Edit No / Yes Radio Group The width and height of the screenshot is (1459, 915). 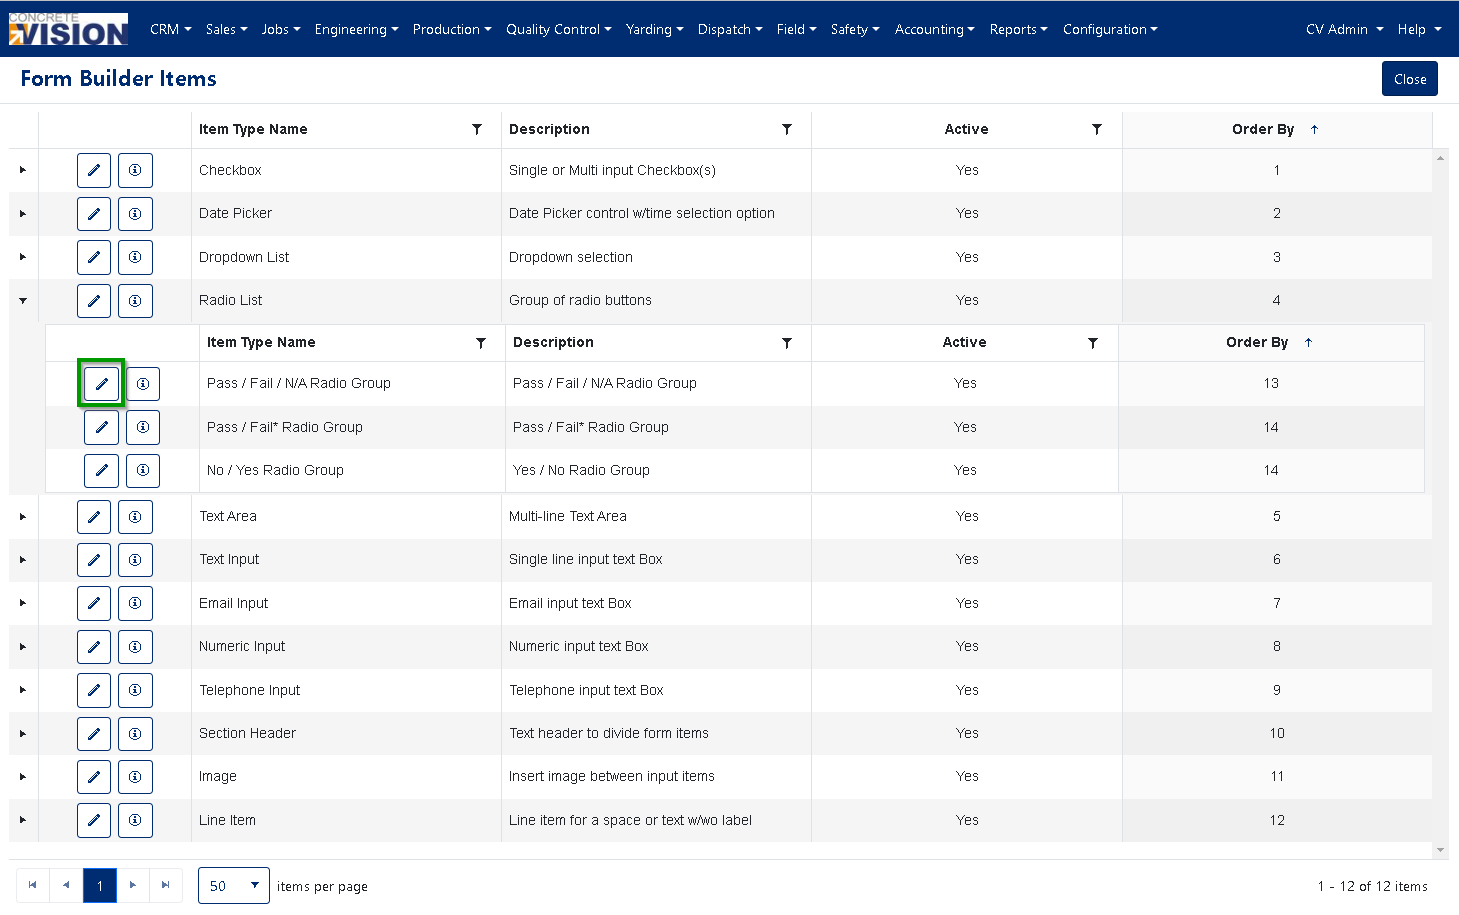point(101,470)
